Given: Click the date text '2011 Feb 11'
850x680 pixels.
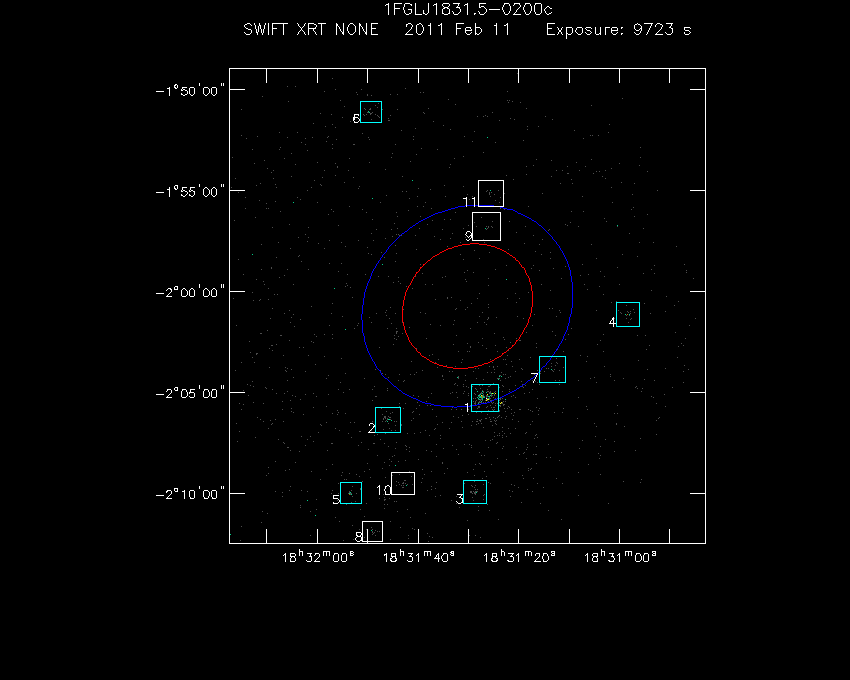Looking at the screenshot, I should (458, 29).
